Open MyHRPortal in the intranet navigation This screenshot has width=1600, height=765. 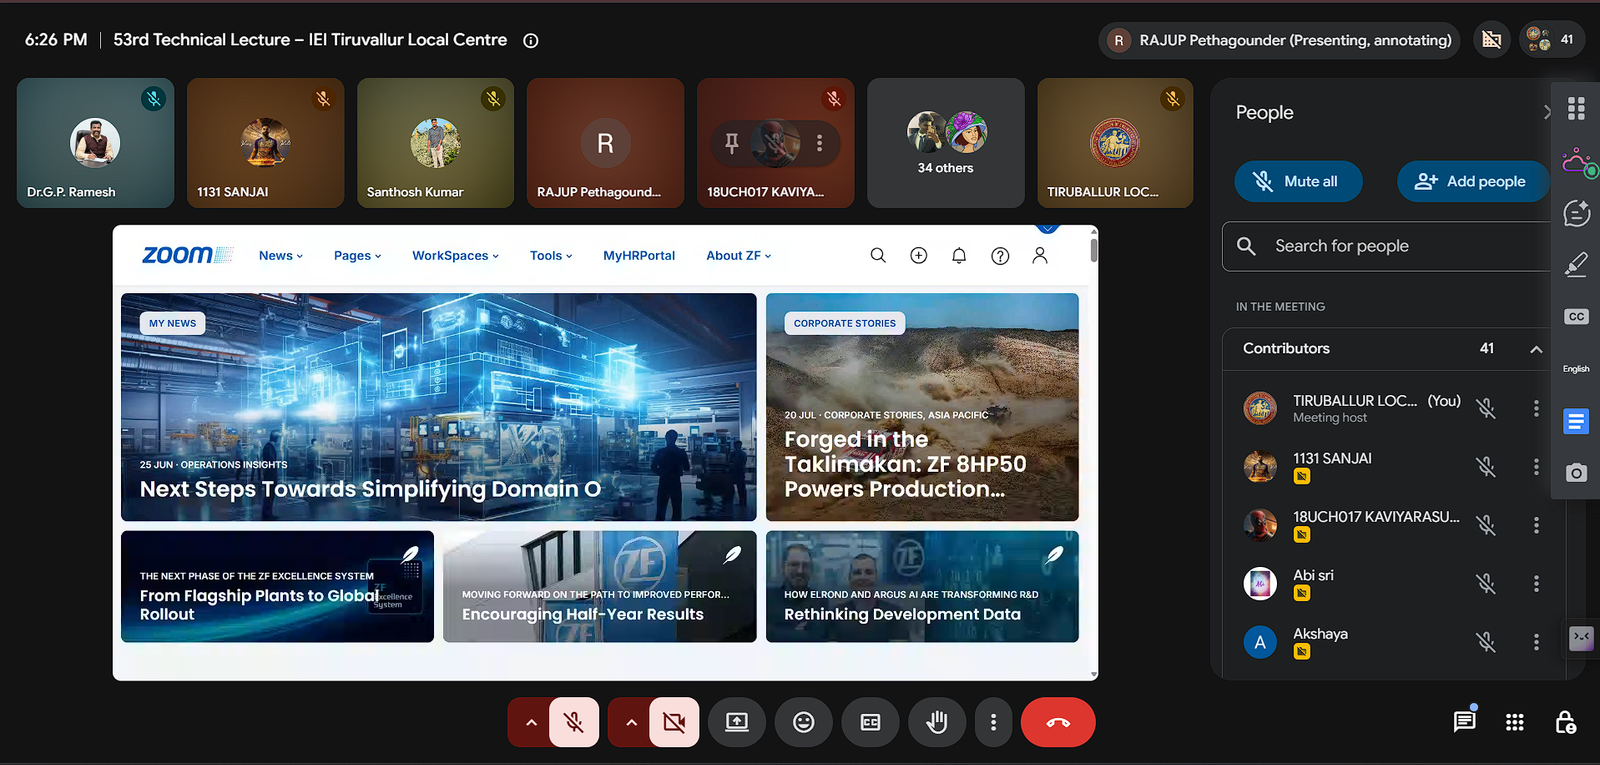[639, 256]
